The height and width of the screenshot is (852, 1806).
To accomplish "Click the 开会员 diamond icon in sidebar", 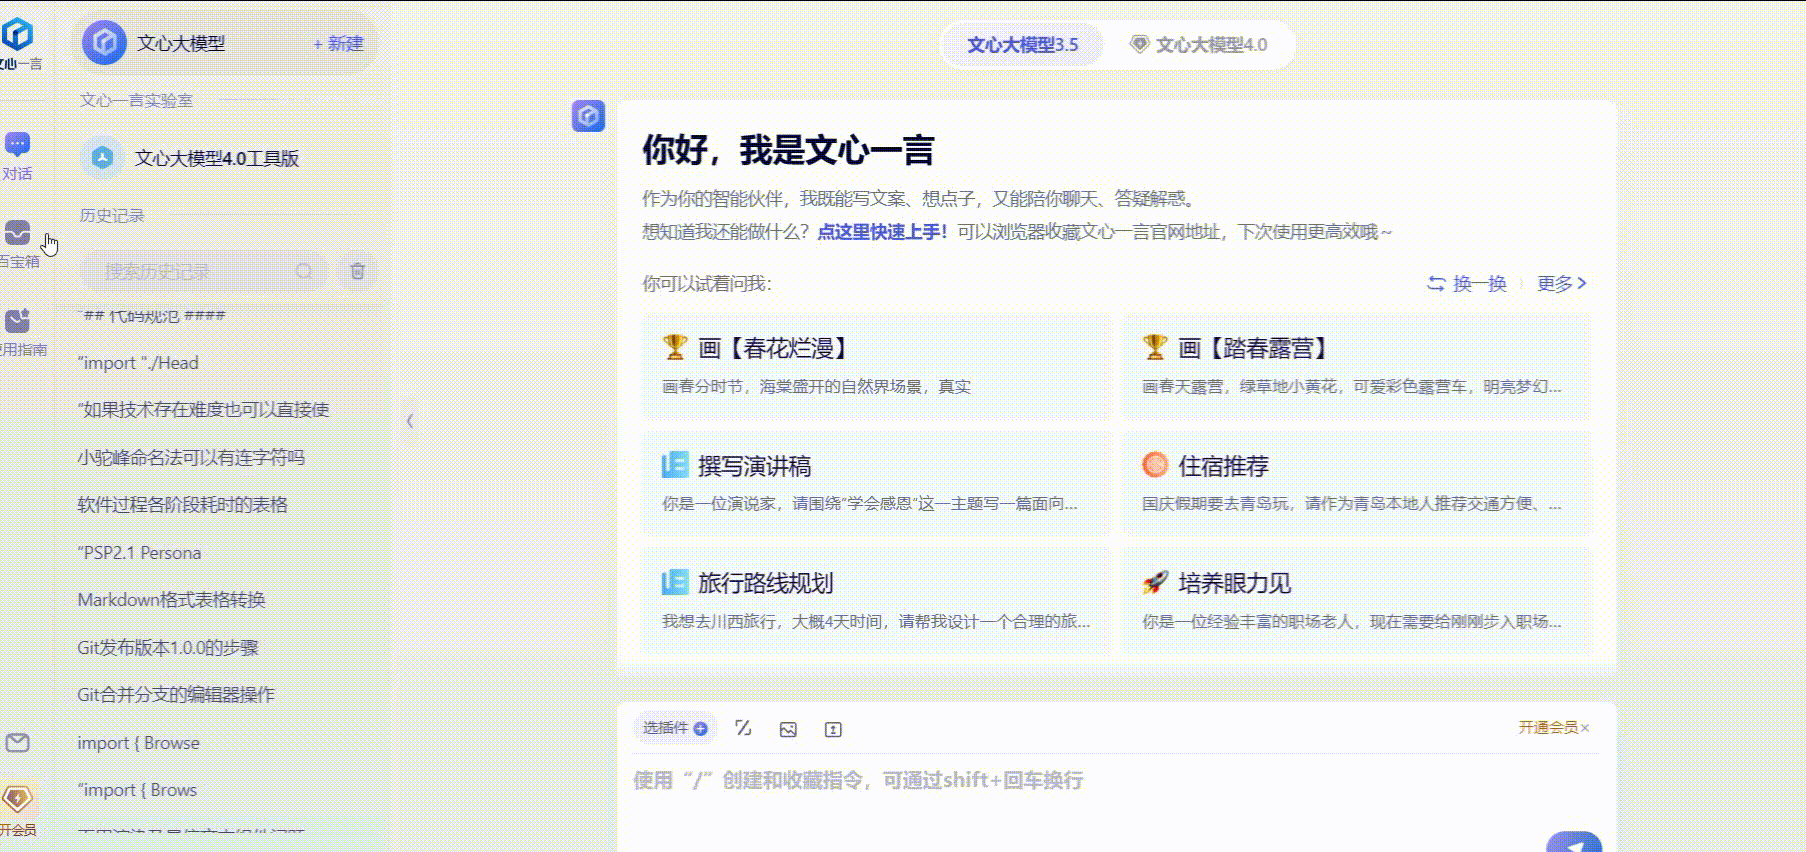I will [17, 808].
